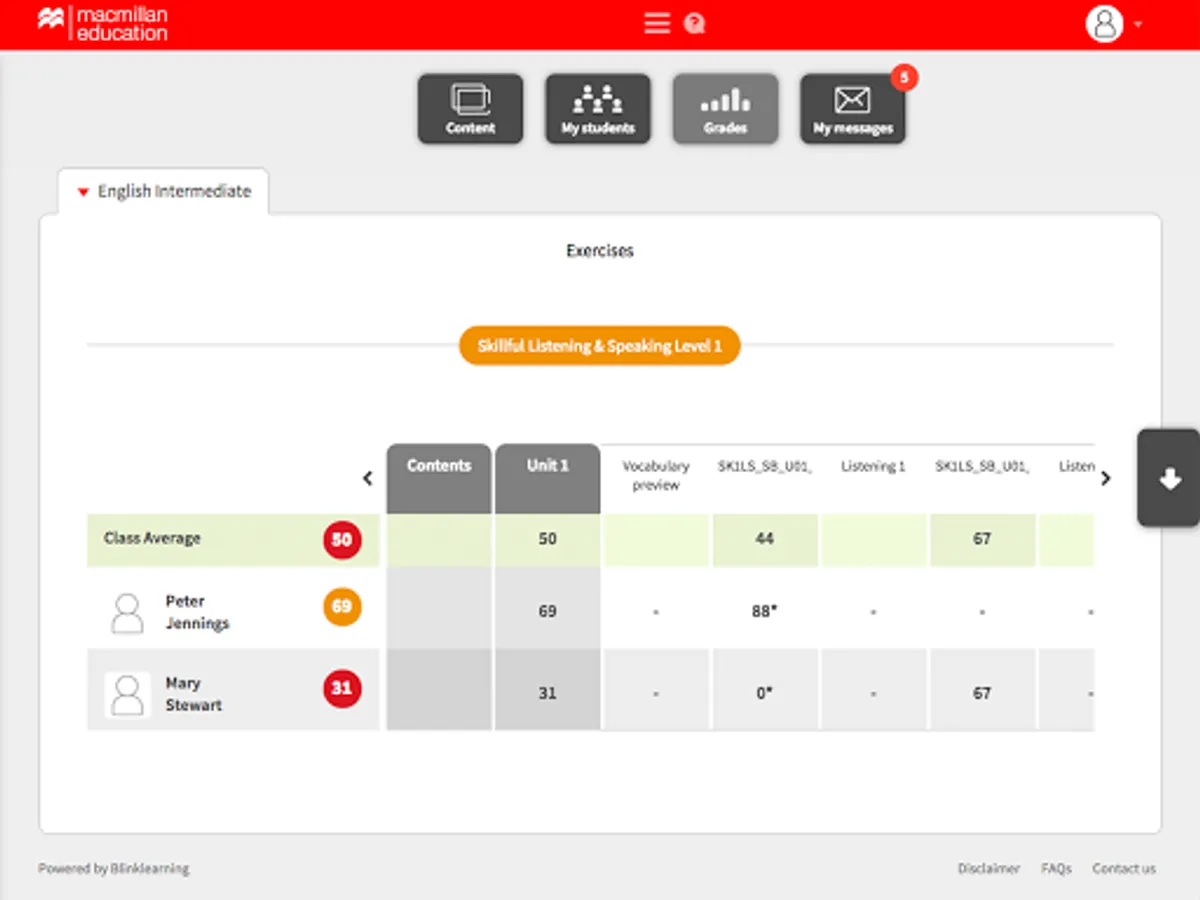Image resolution: width=1200 pixels, height=900 pixels.
Task: Select the Contents column tab
Action: pyautogui.click(x=439, y=478)
